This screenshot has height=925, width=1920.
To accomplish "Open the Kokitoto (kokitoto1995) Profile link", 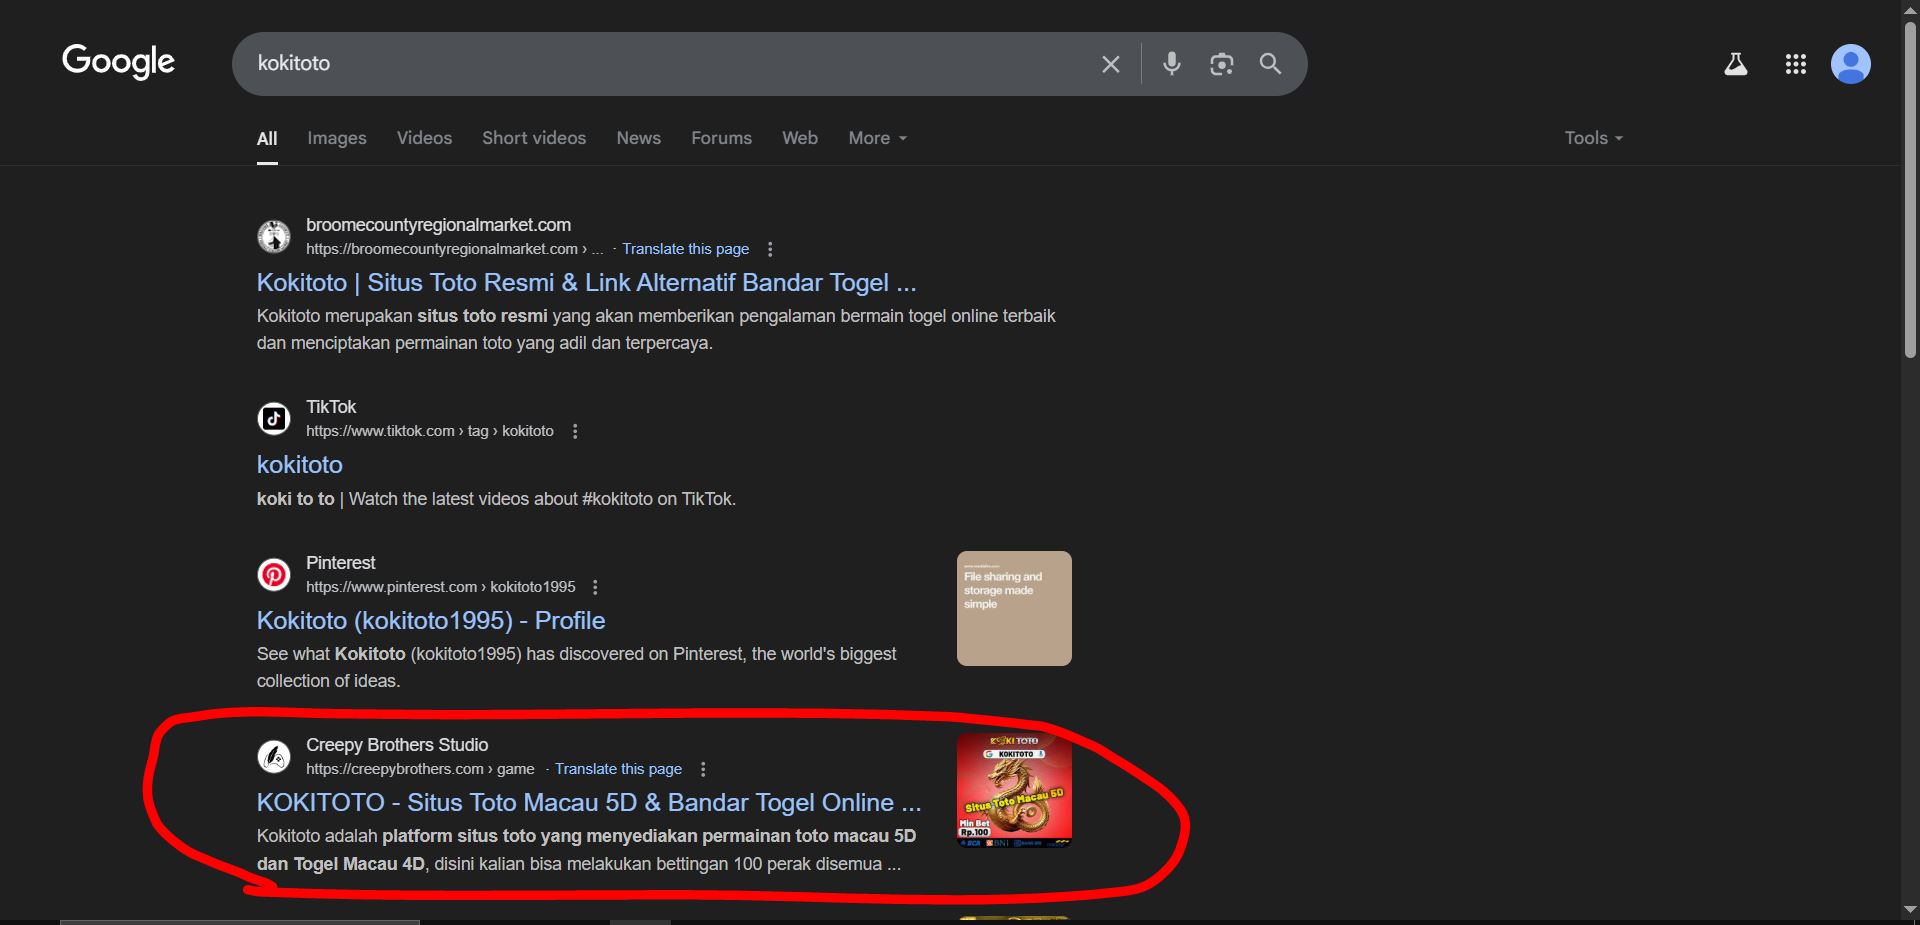I will point(430,620).
